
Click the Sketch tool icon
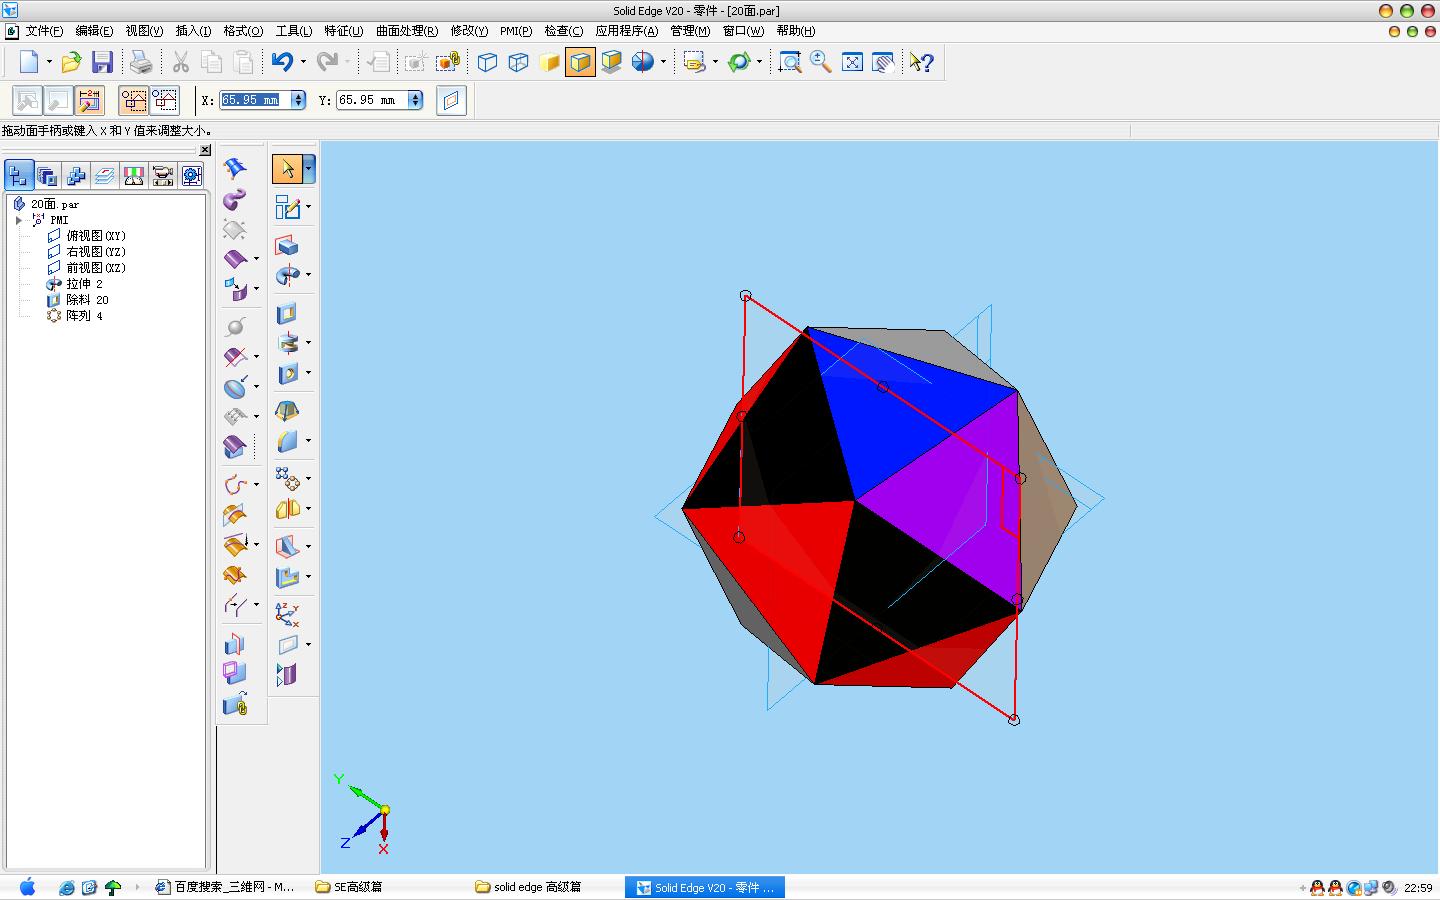pyautogui.click(x=287, y=207)
